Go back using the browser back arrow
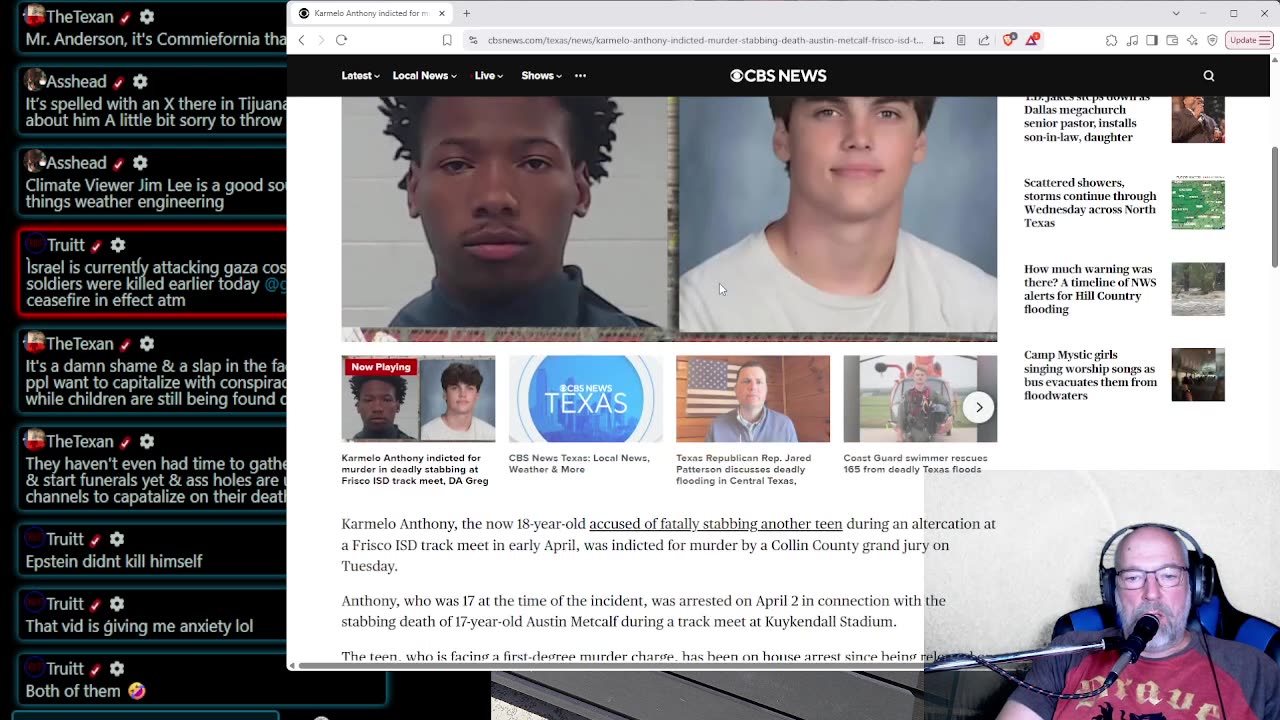This screenshot has height=720, width=1280. tap(301, 40)
